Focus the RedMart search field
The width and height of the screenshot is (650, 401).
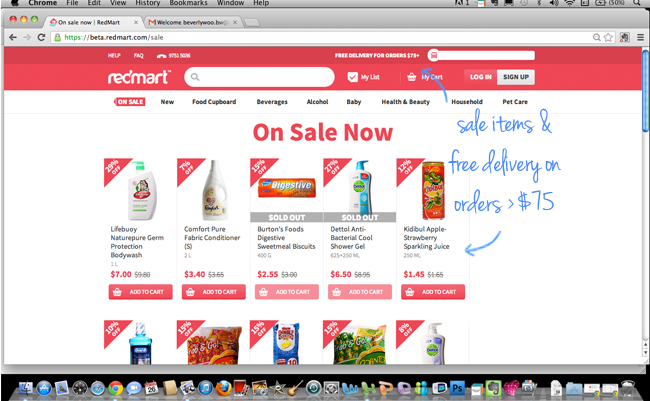pyautogui.click(x=260, y=77)
